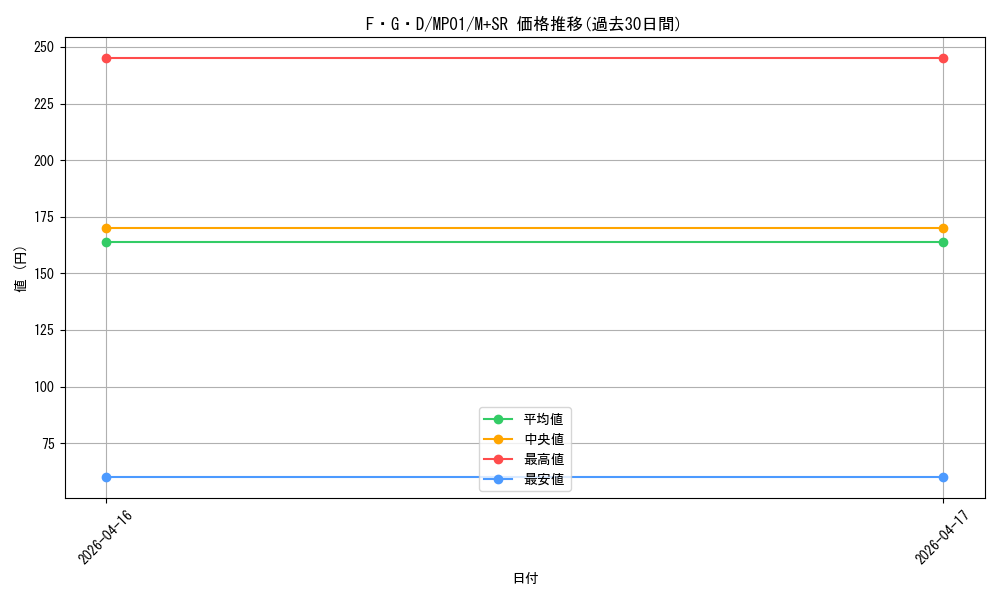Click the y-axis tick label 125
Viewport: 1000px width, 600px height.
point(44,330)
